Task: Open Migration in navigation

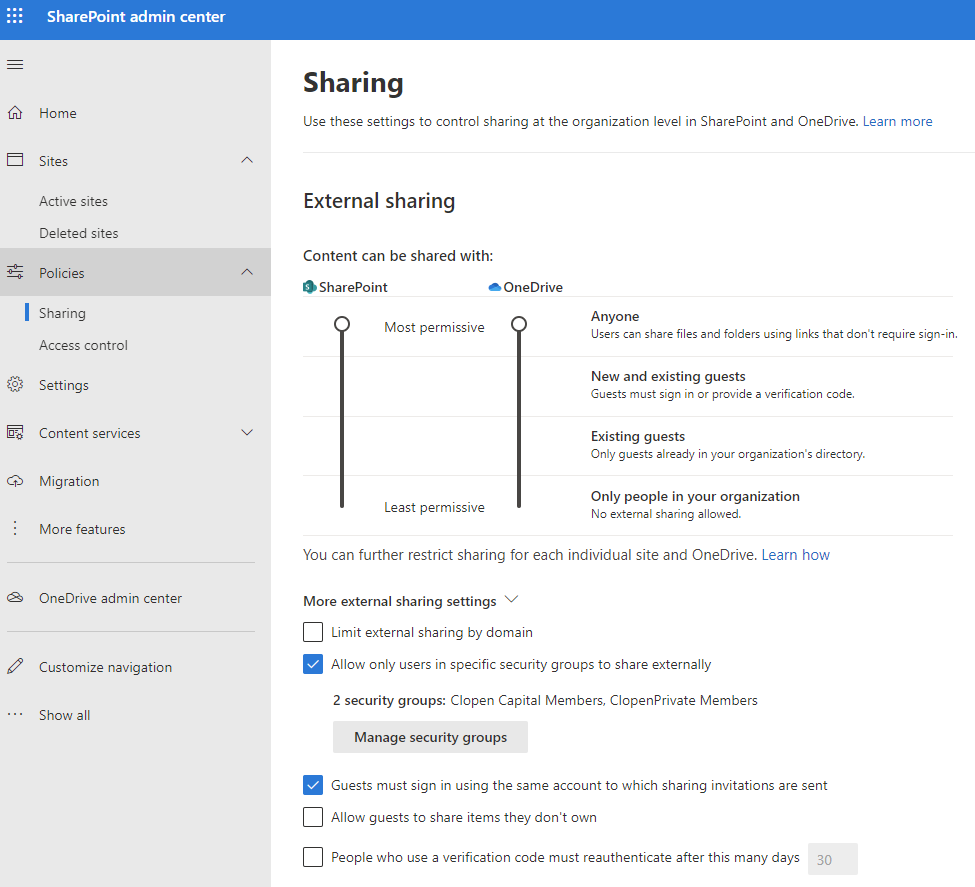Action: tap(69, 481)
